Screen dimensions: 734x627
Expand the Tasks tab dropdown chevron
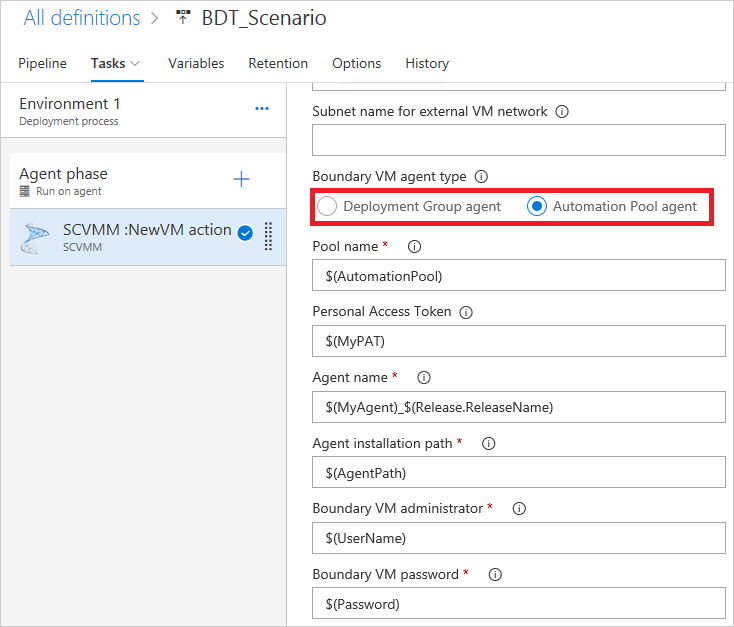click(x=135, y=63)
